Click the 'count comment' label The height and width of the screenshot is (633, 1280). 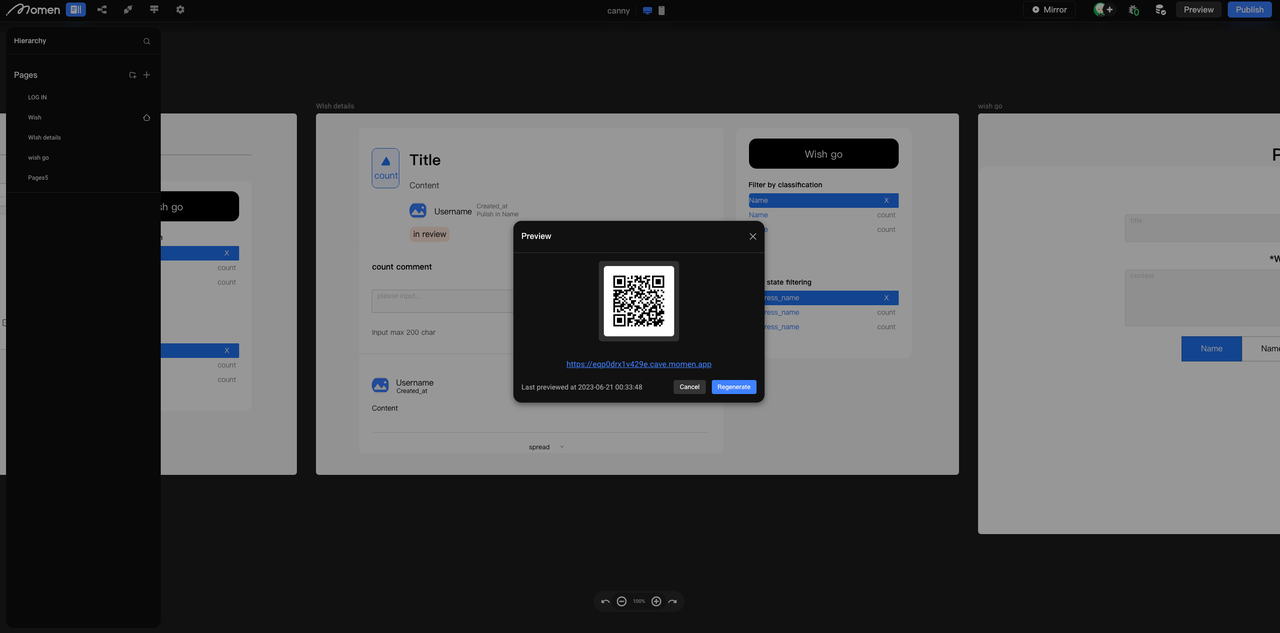pyautogui.click(x=402, y=267)
